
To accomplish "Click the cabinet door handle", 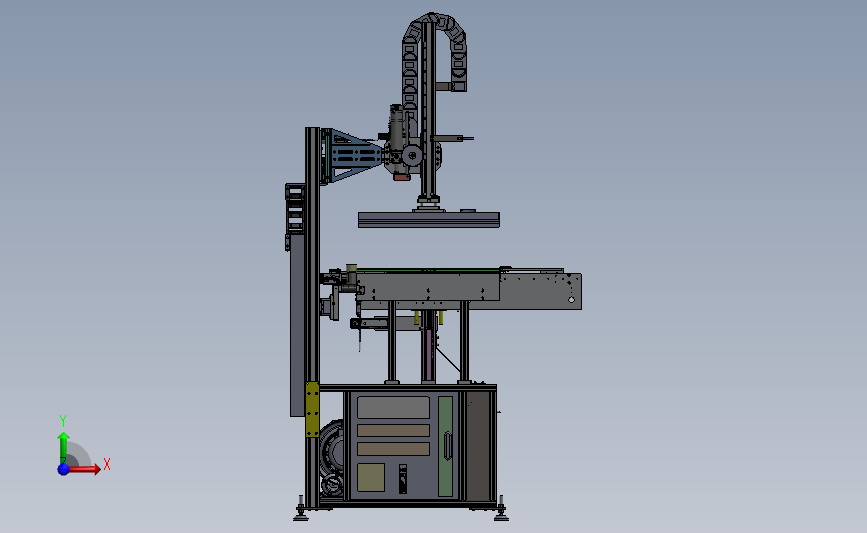I will [447, 446].
